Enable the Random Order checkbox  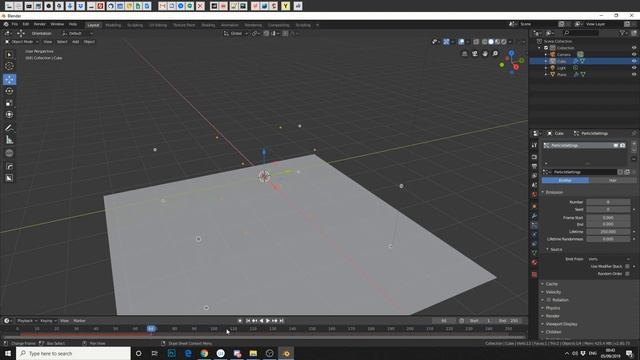click(627, 273)
